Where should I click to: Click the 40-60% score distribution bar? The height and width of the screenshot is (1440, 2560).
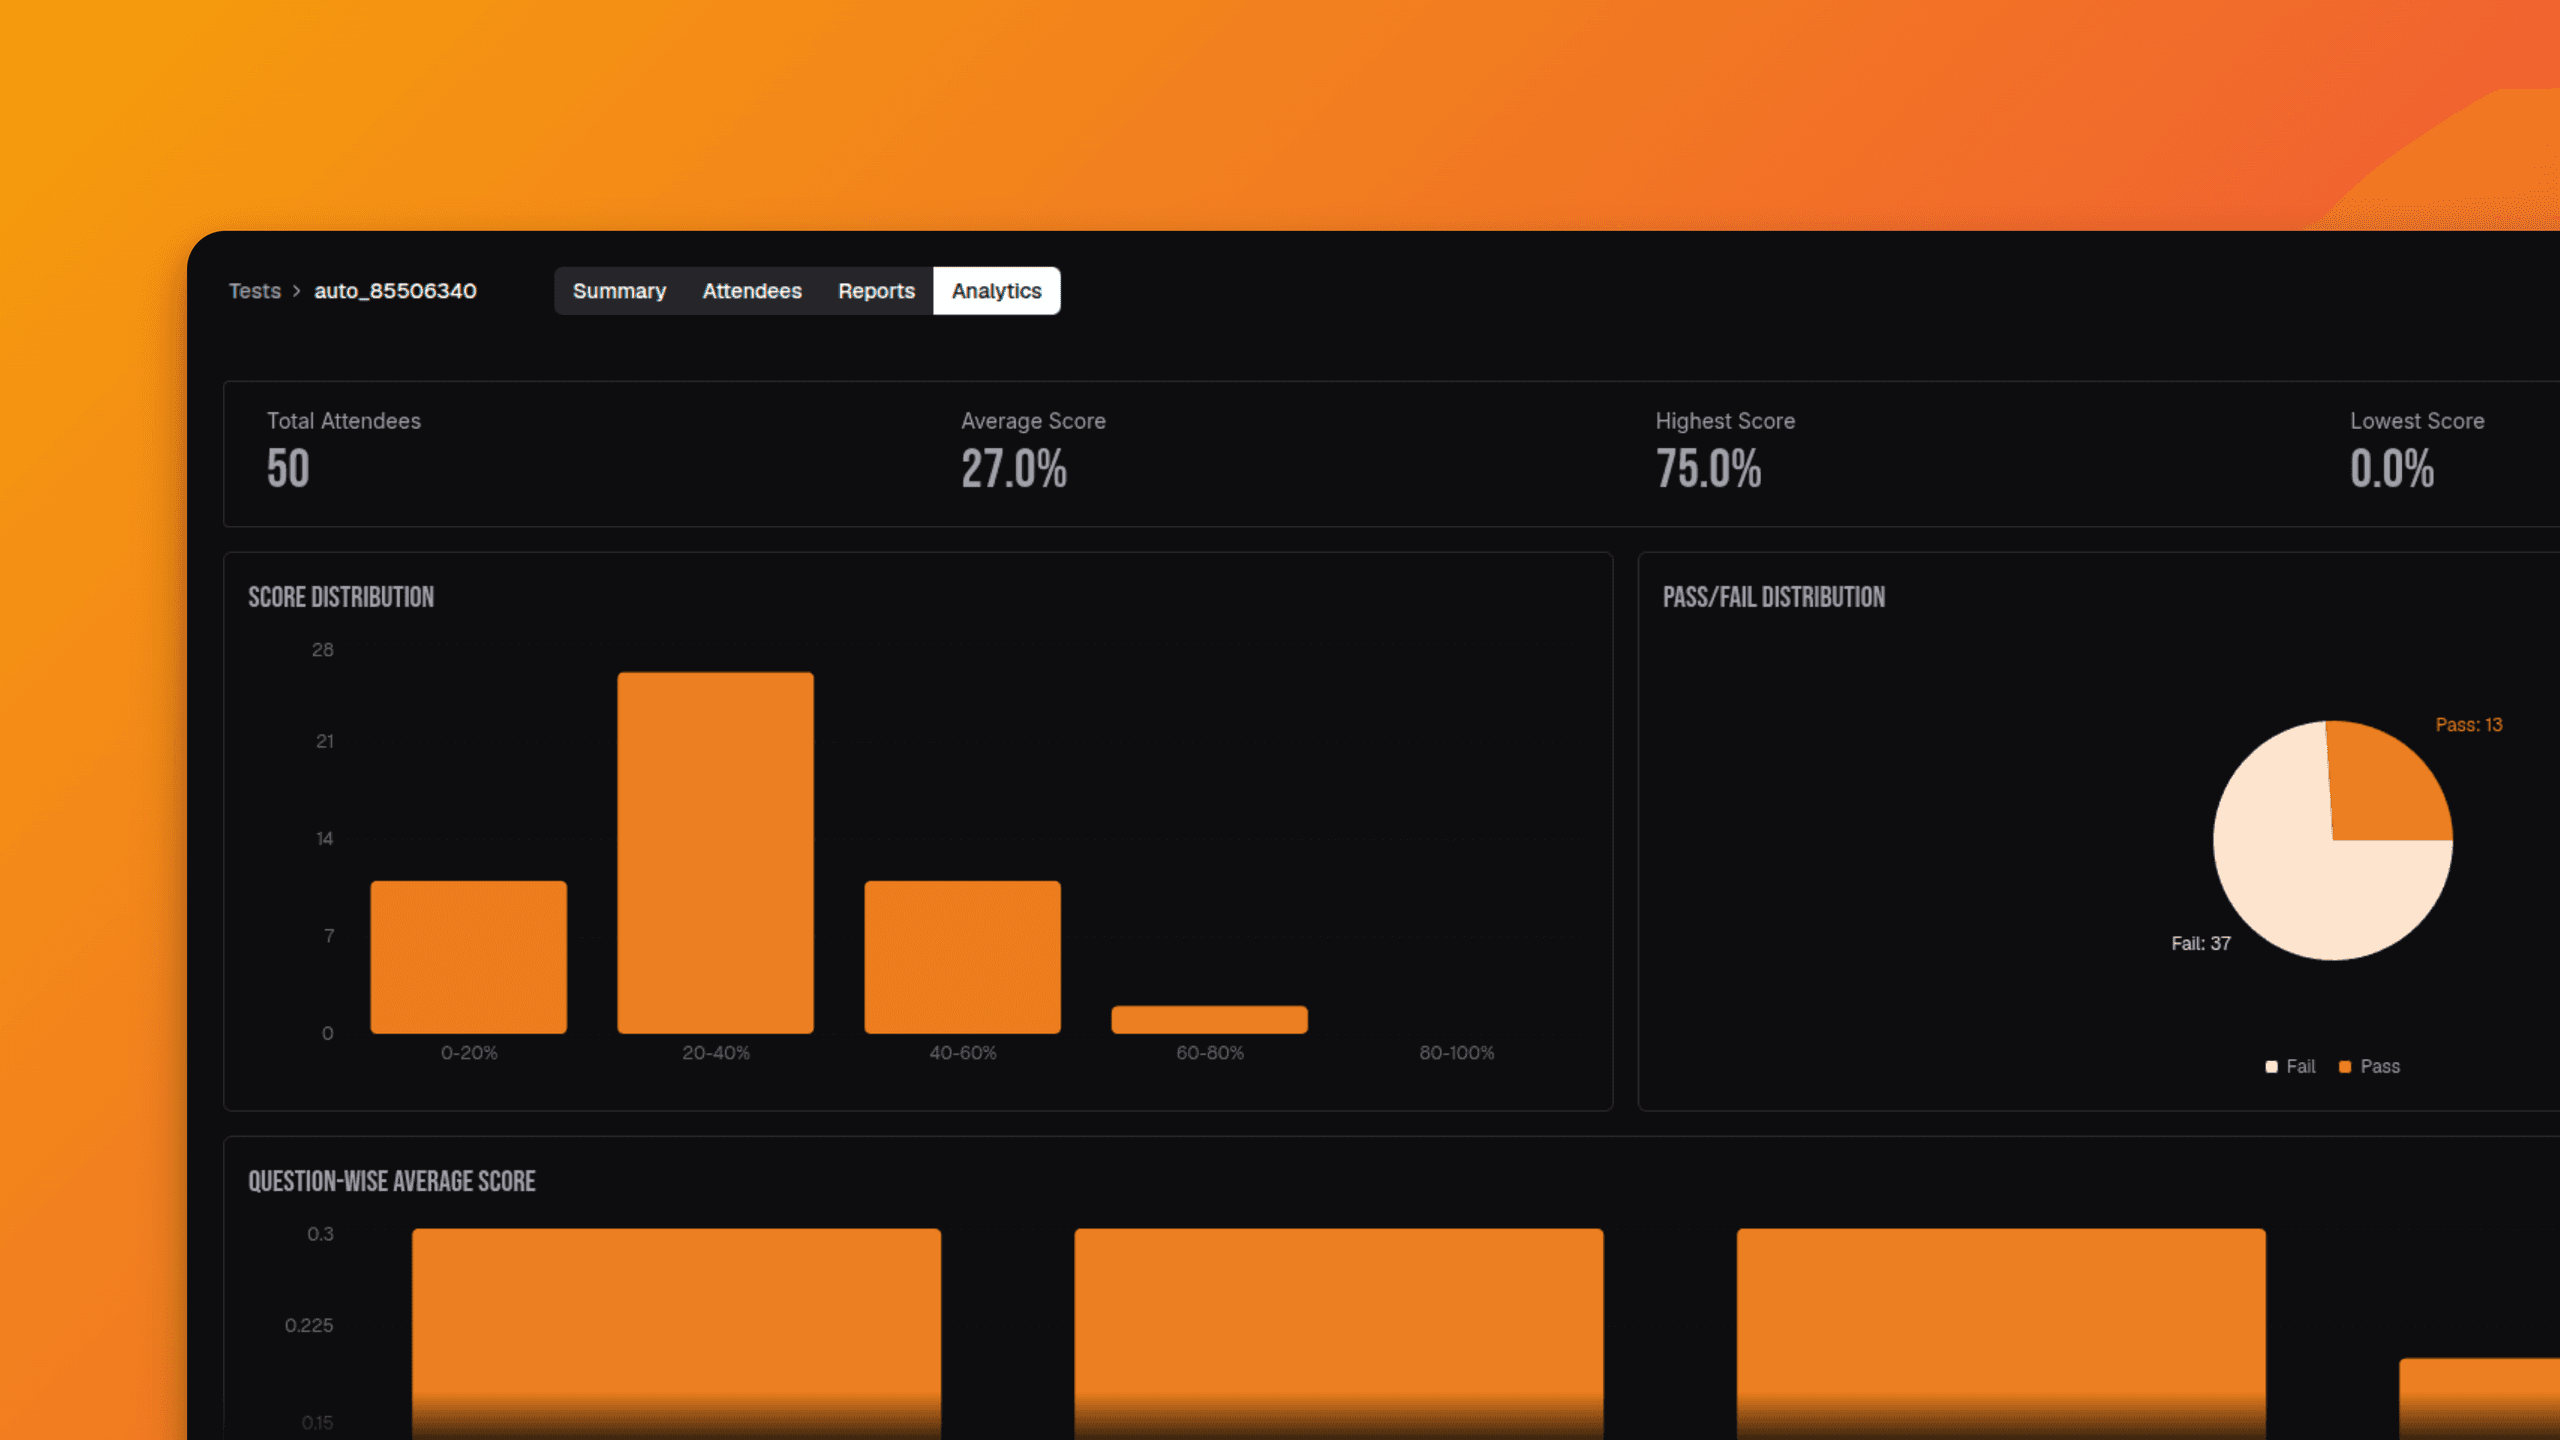[x=962, y=957]
